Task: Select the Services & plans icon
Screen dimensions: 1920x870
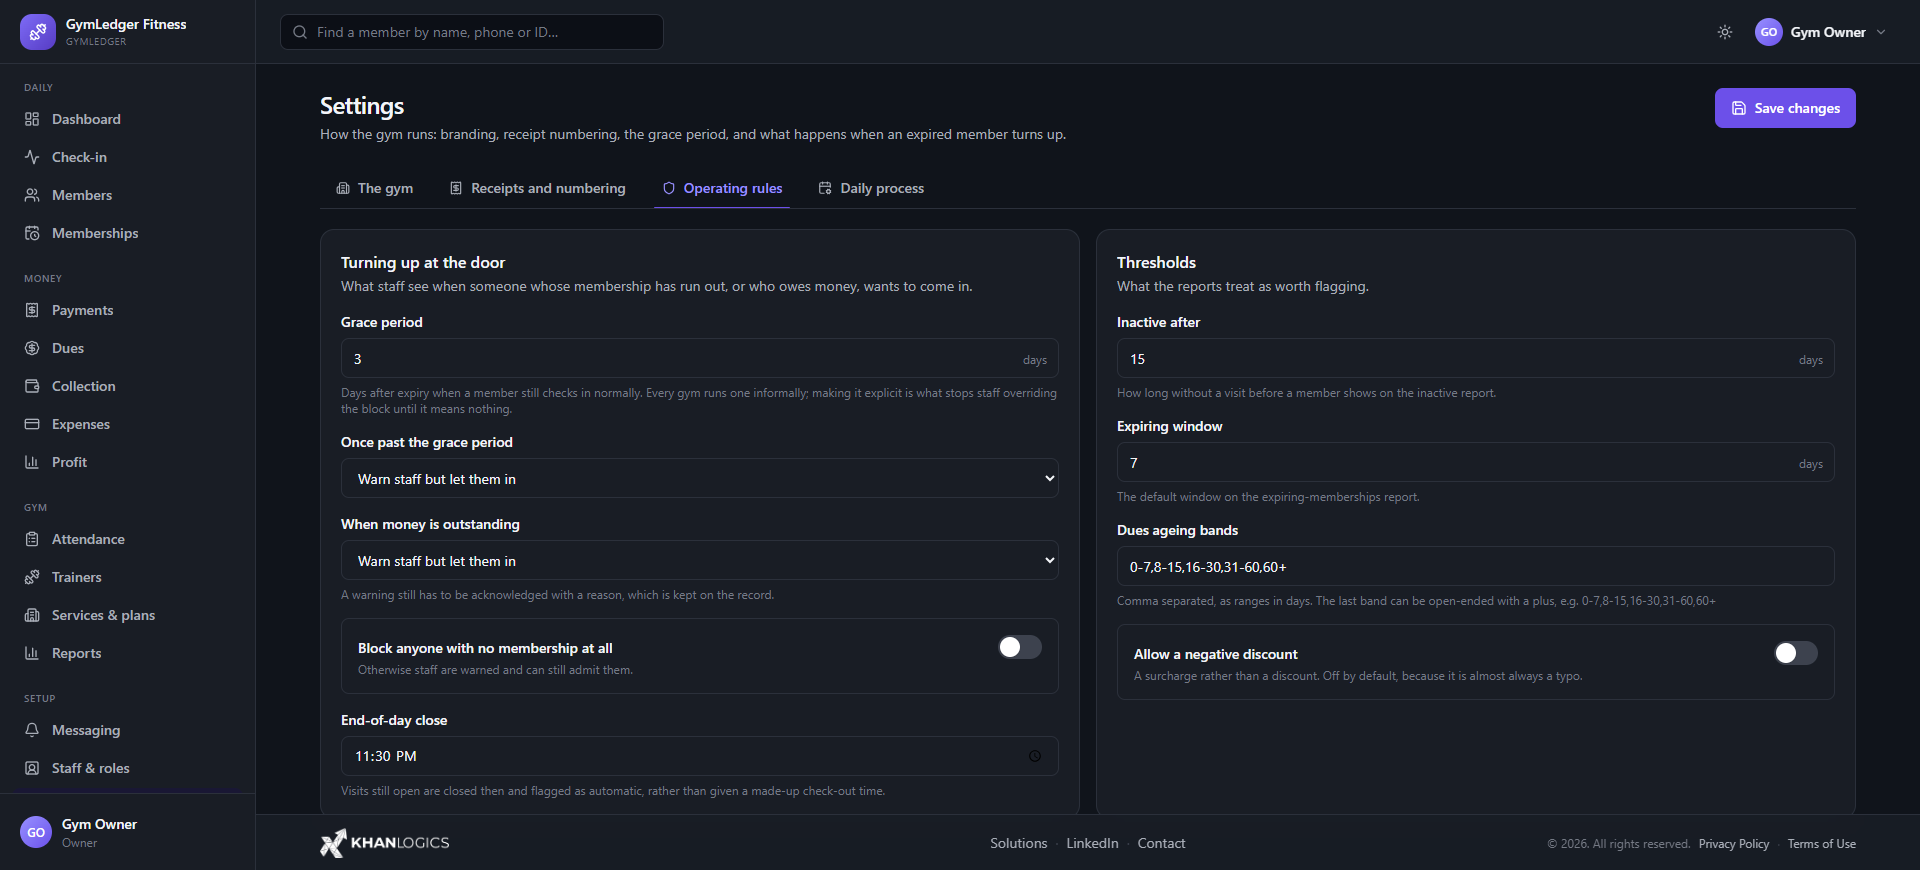Action: [32, 615]
